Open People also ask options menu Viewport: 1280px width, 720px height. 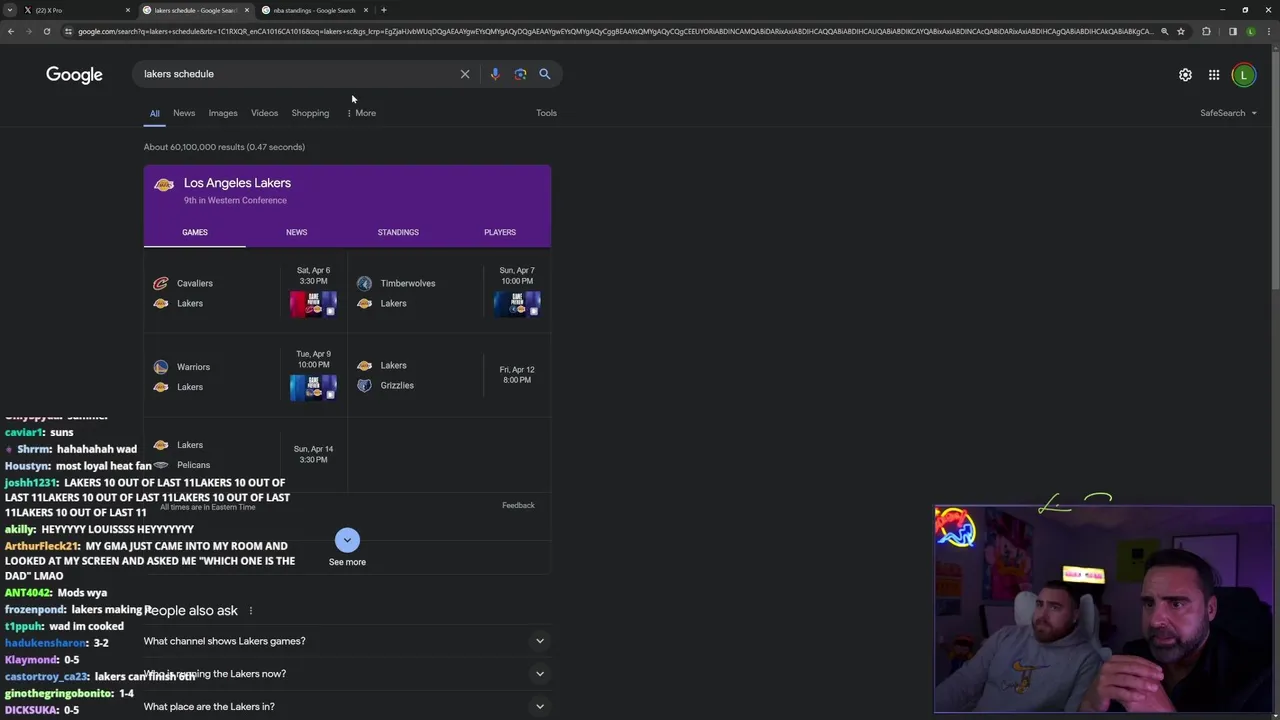pyautogui.click(x=251, y=610)
